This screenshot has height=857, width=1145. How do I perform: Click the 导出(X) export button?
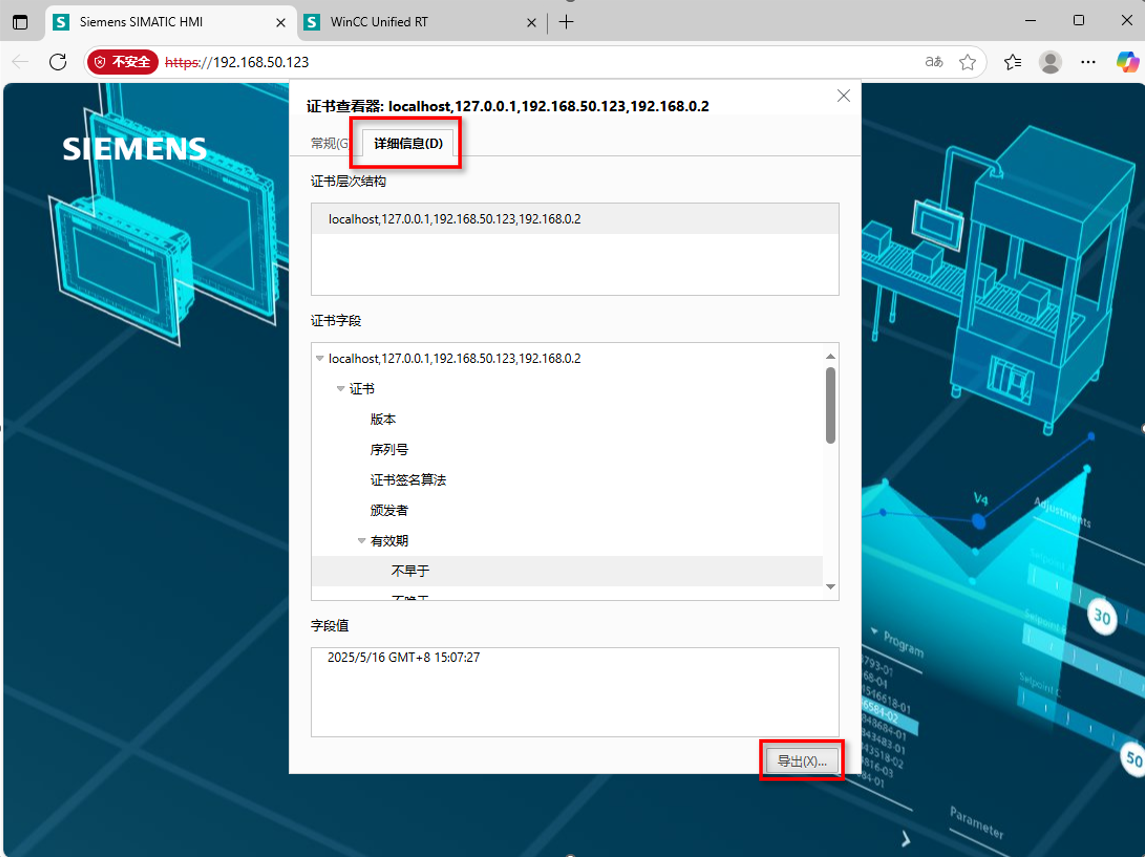coord(802,760)
